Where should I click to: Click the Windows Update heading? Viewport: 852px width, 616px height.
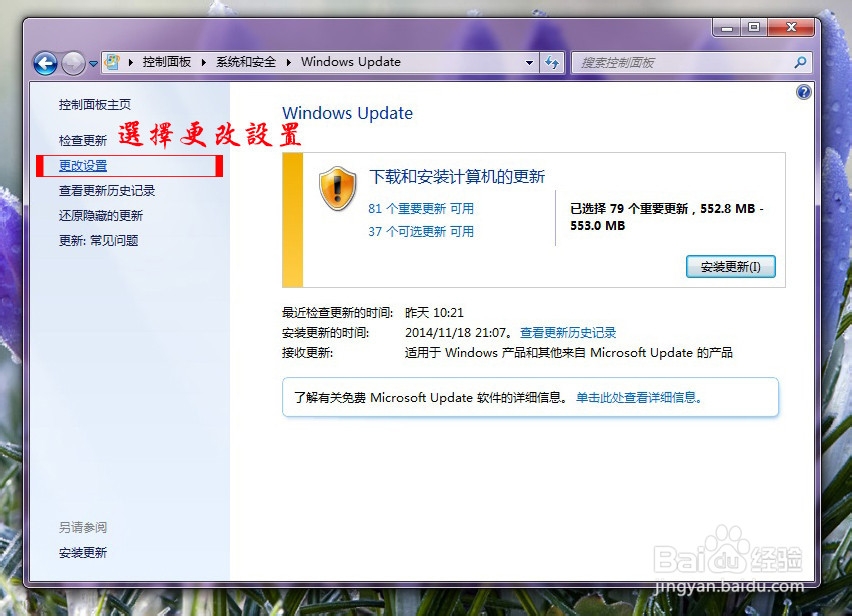[348, 113]
